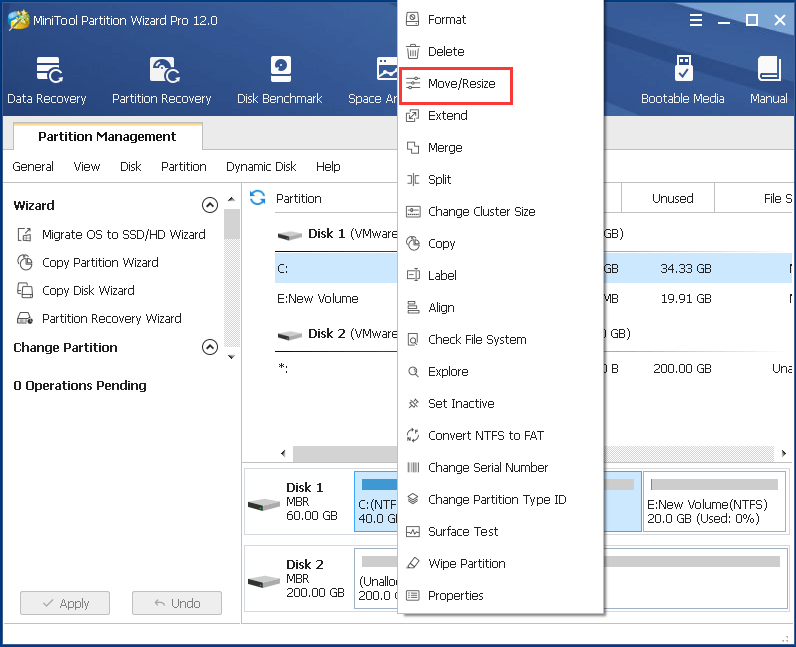Screen dimensions: 796x647
Task: Open the Help menu
Action: coord(328,167)
